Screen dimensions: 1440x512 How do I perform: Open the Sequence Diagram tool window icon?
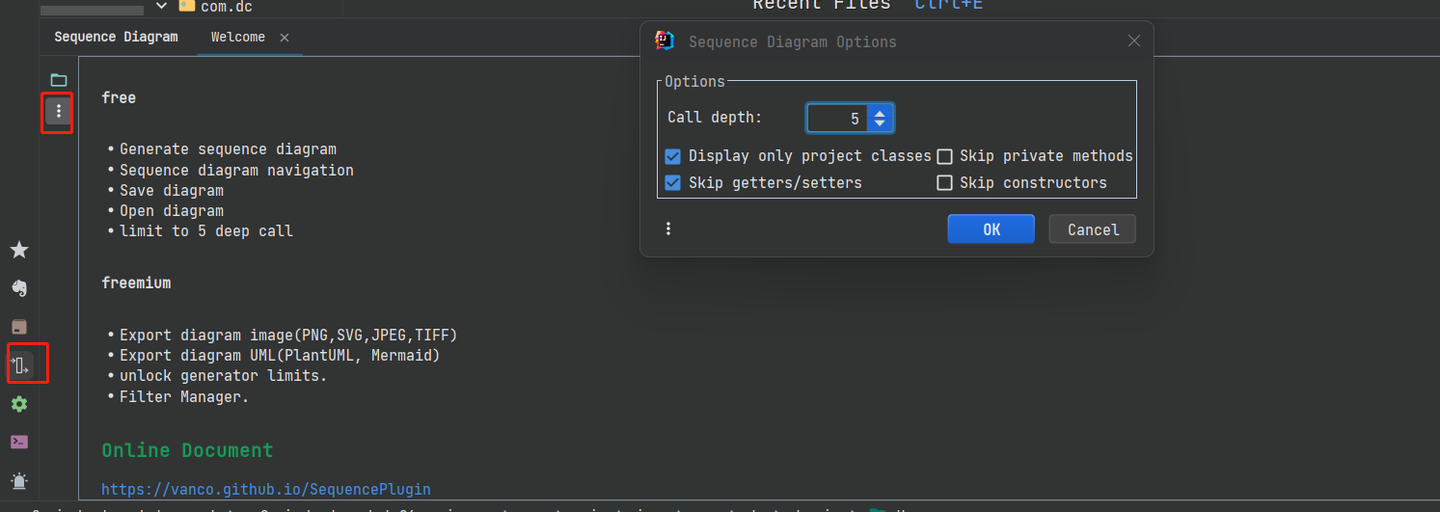point(20,364)
